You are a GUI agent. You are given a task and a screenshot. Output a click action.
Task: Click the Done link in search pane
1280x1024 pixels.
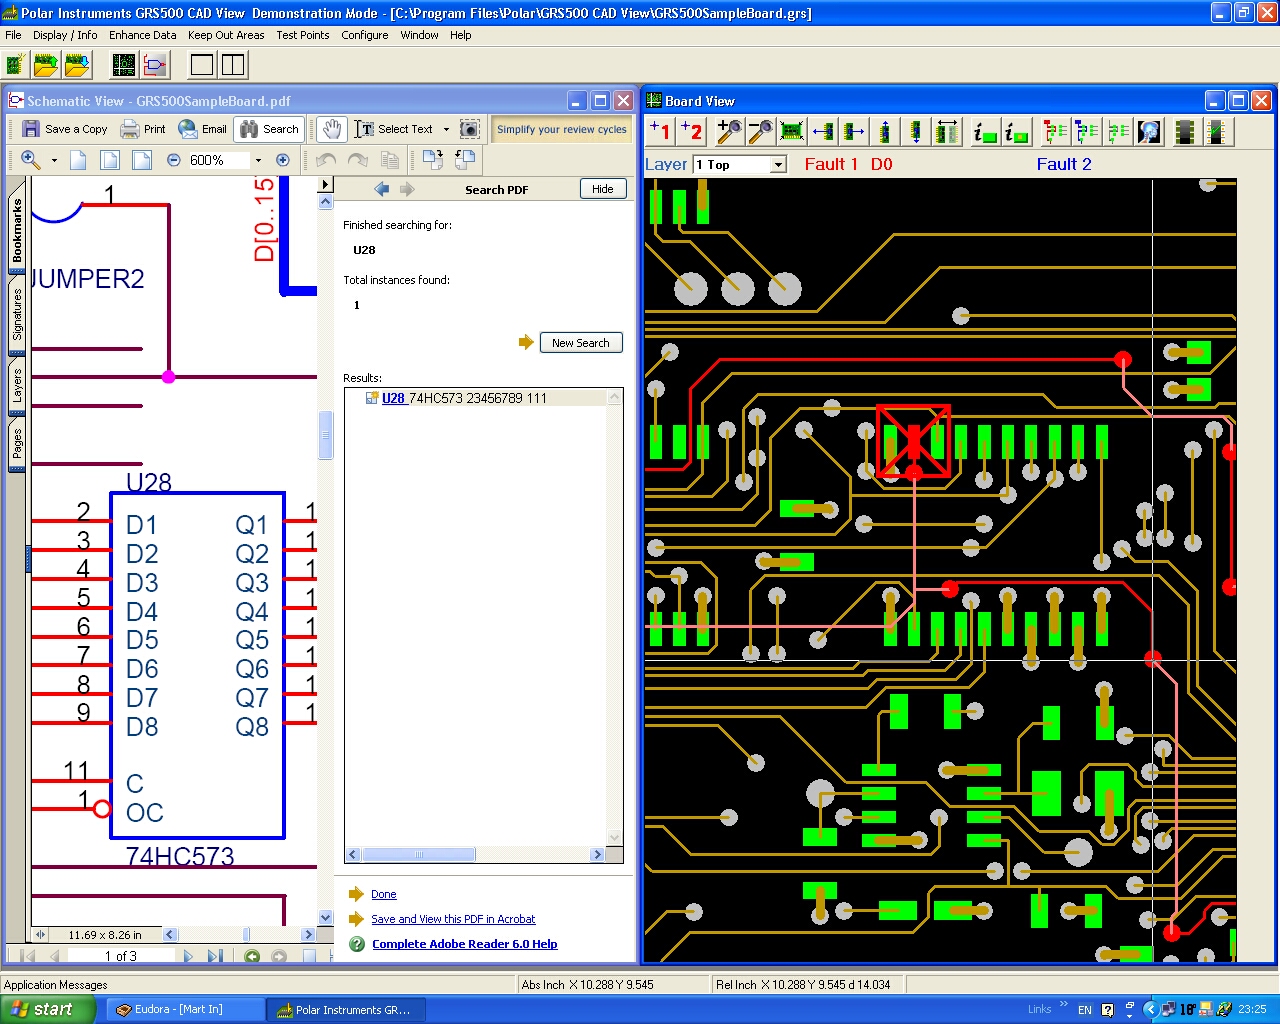click(x=384, y=894)
